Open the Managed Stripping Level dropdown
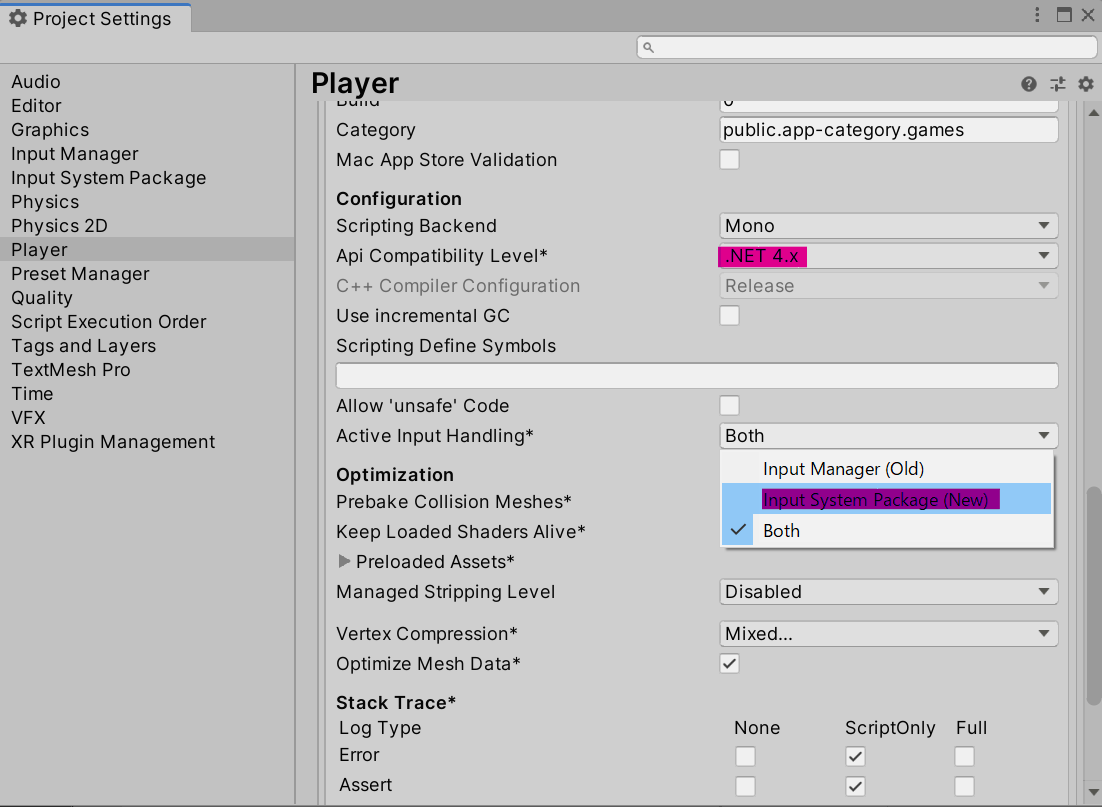The height and width of the screenshot is (807, 1102). [x=887, y=591]
